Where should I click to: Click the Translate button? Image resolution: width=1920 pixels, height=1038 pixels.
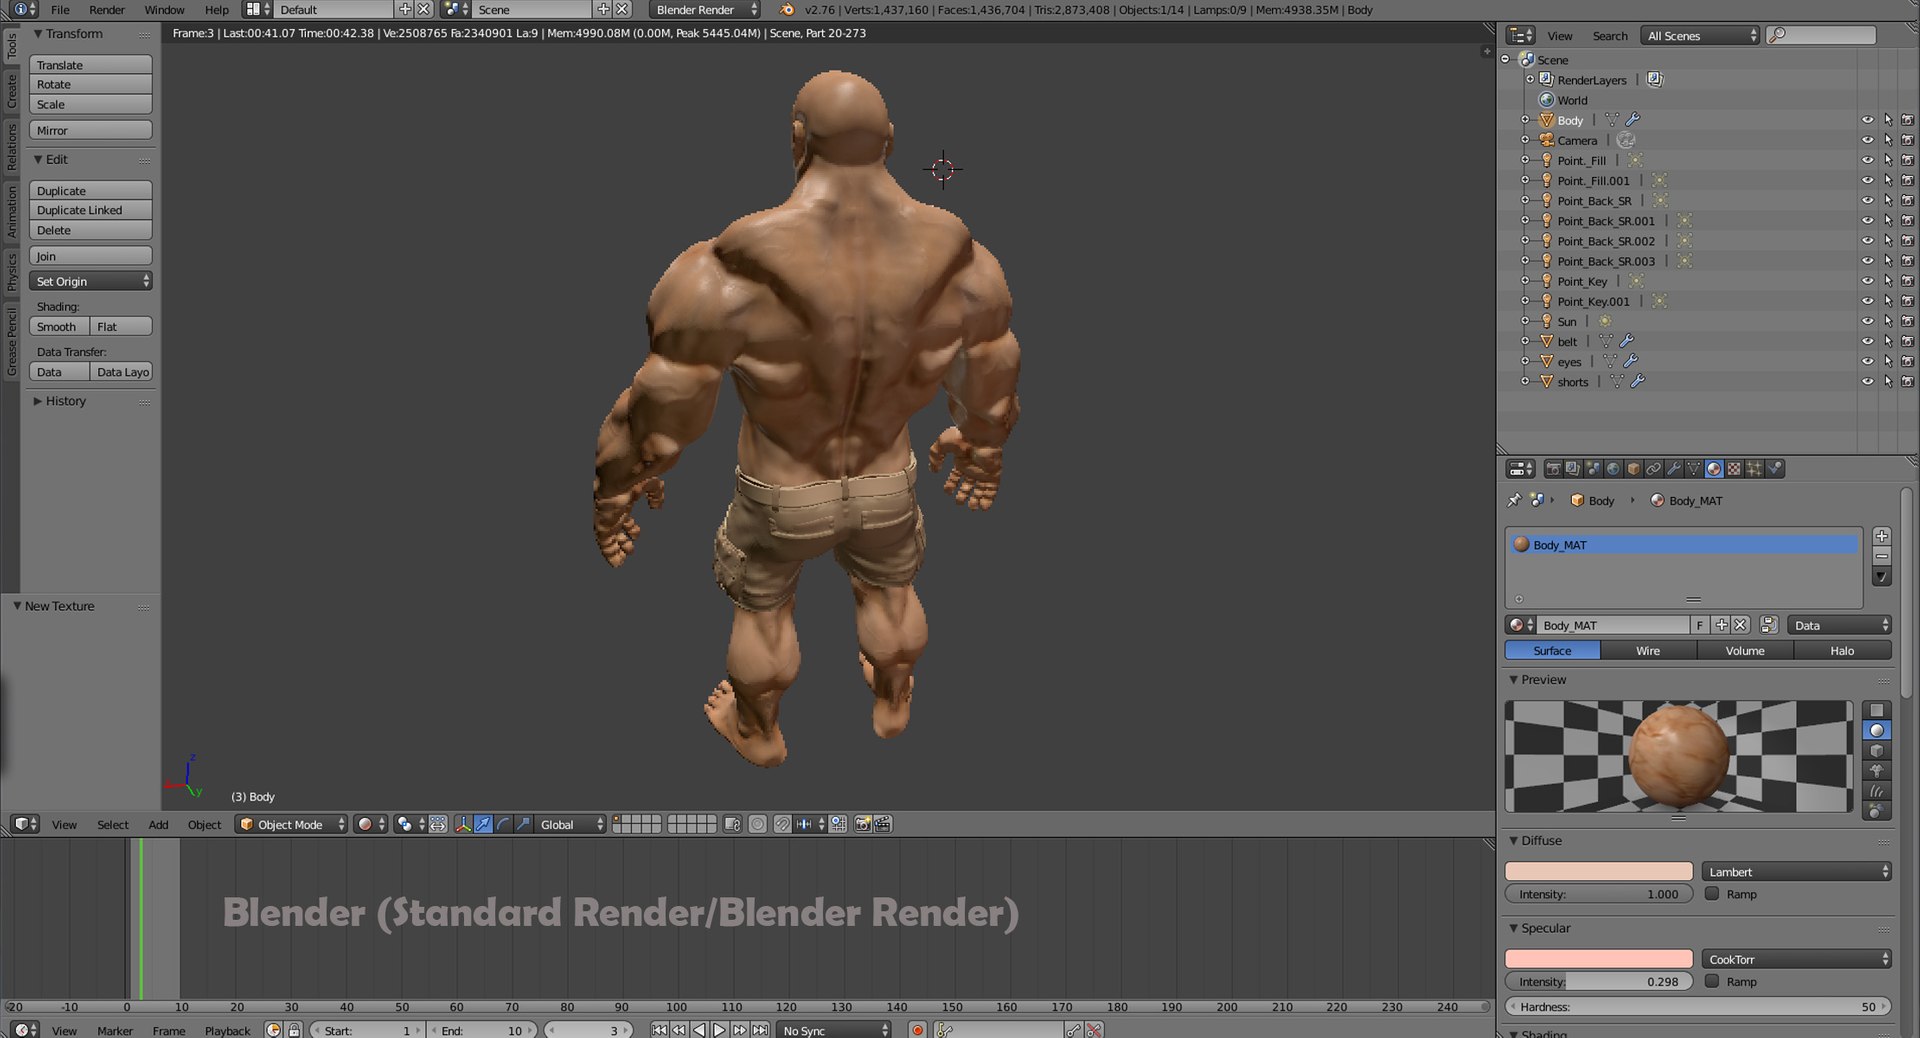[91, 65]
